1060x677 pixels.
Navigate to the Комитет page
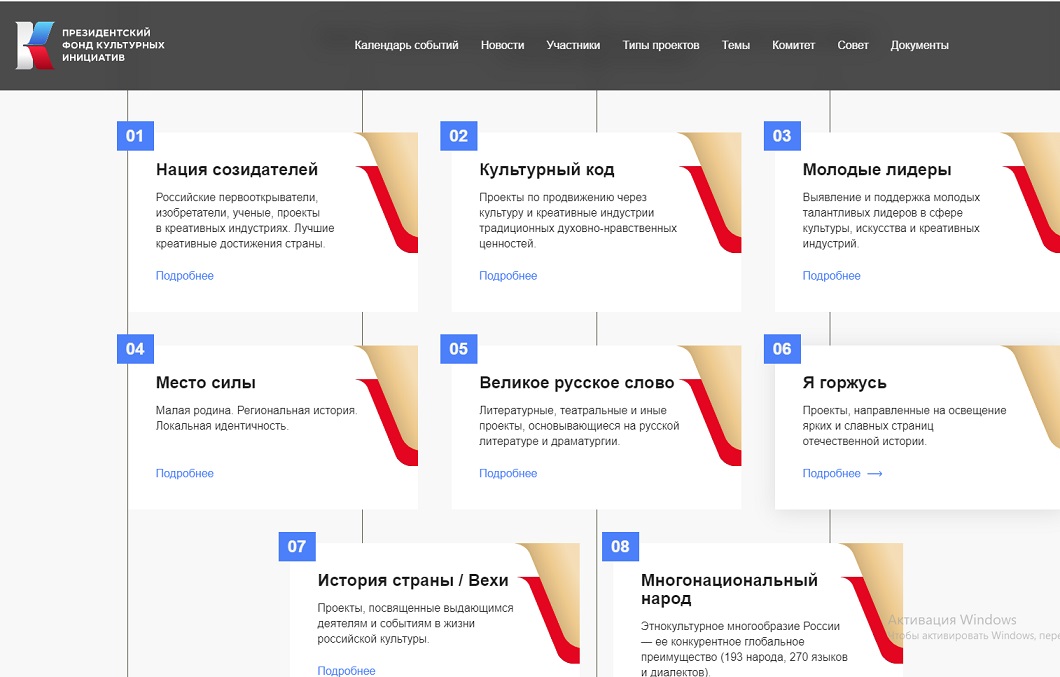pyautogui.click(x=794, y=45)
